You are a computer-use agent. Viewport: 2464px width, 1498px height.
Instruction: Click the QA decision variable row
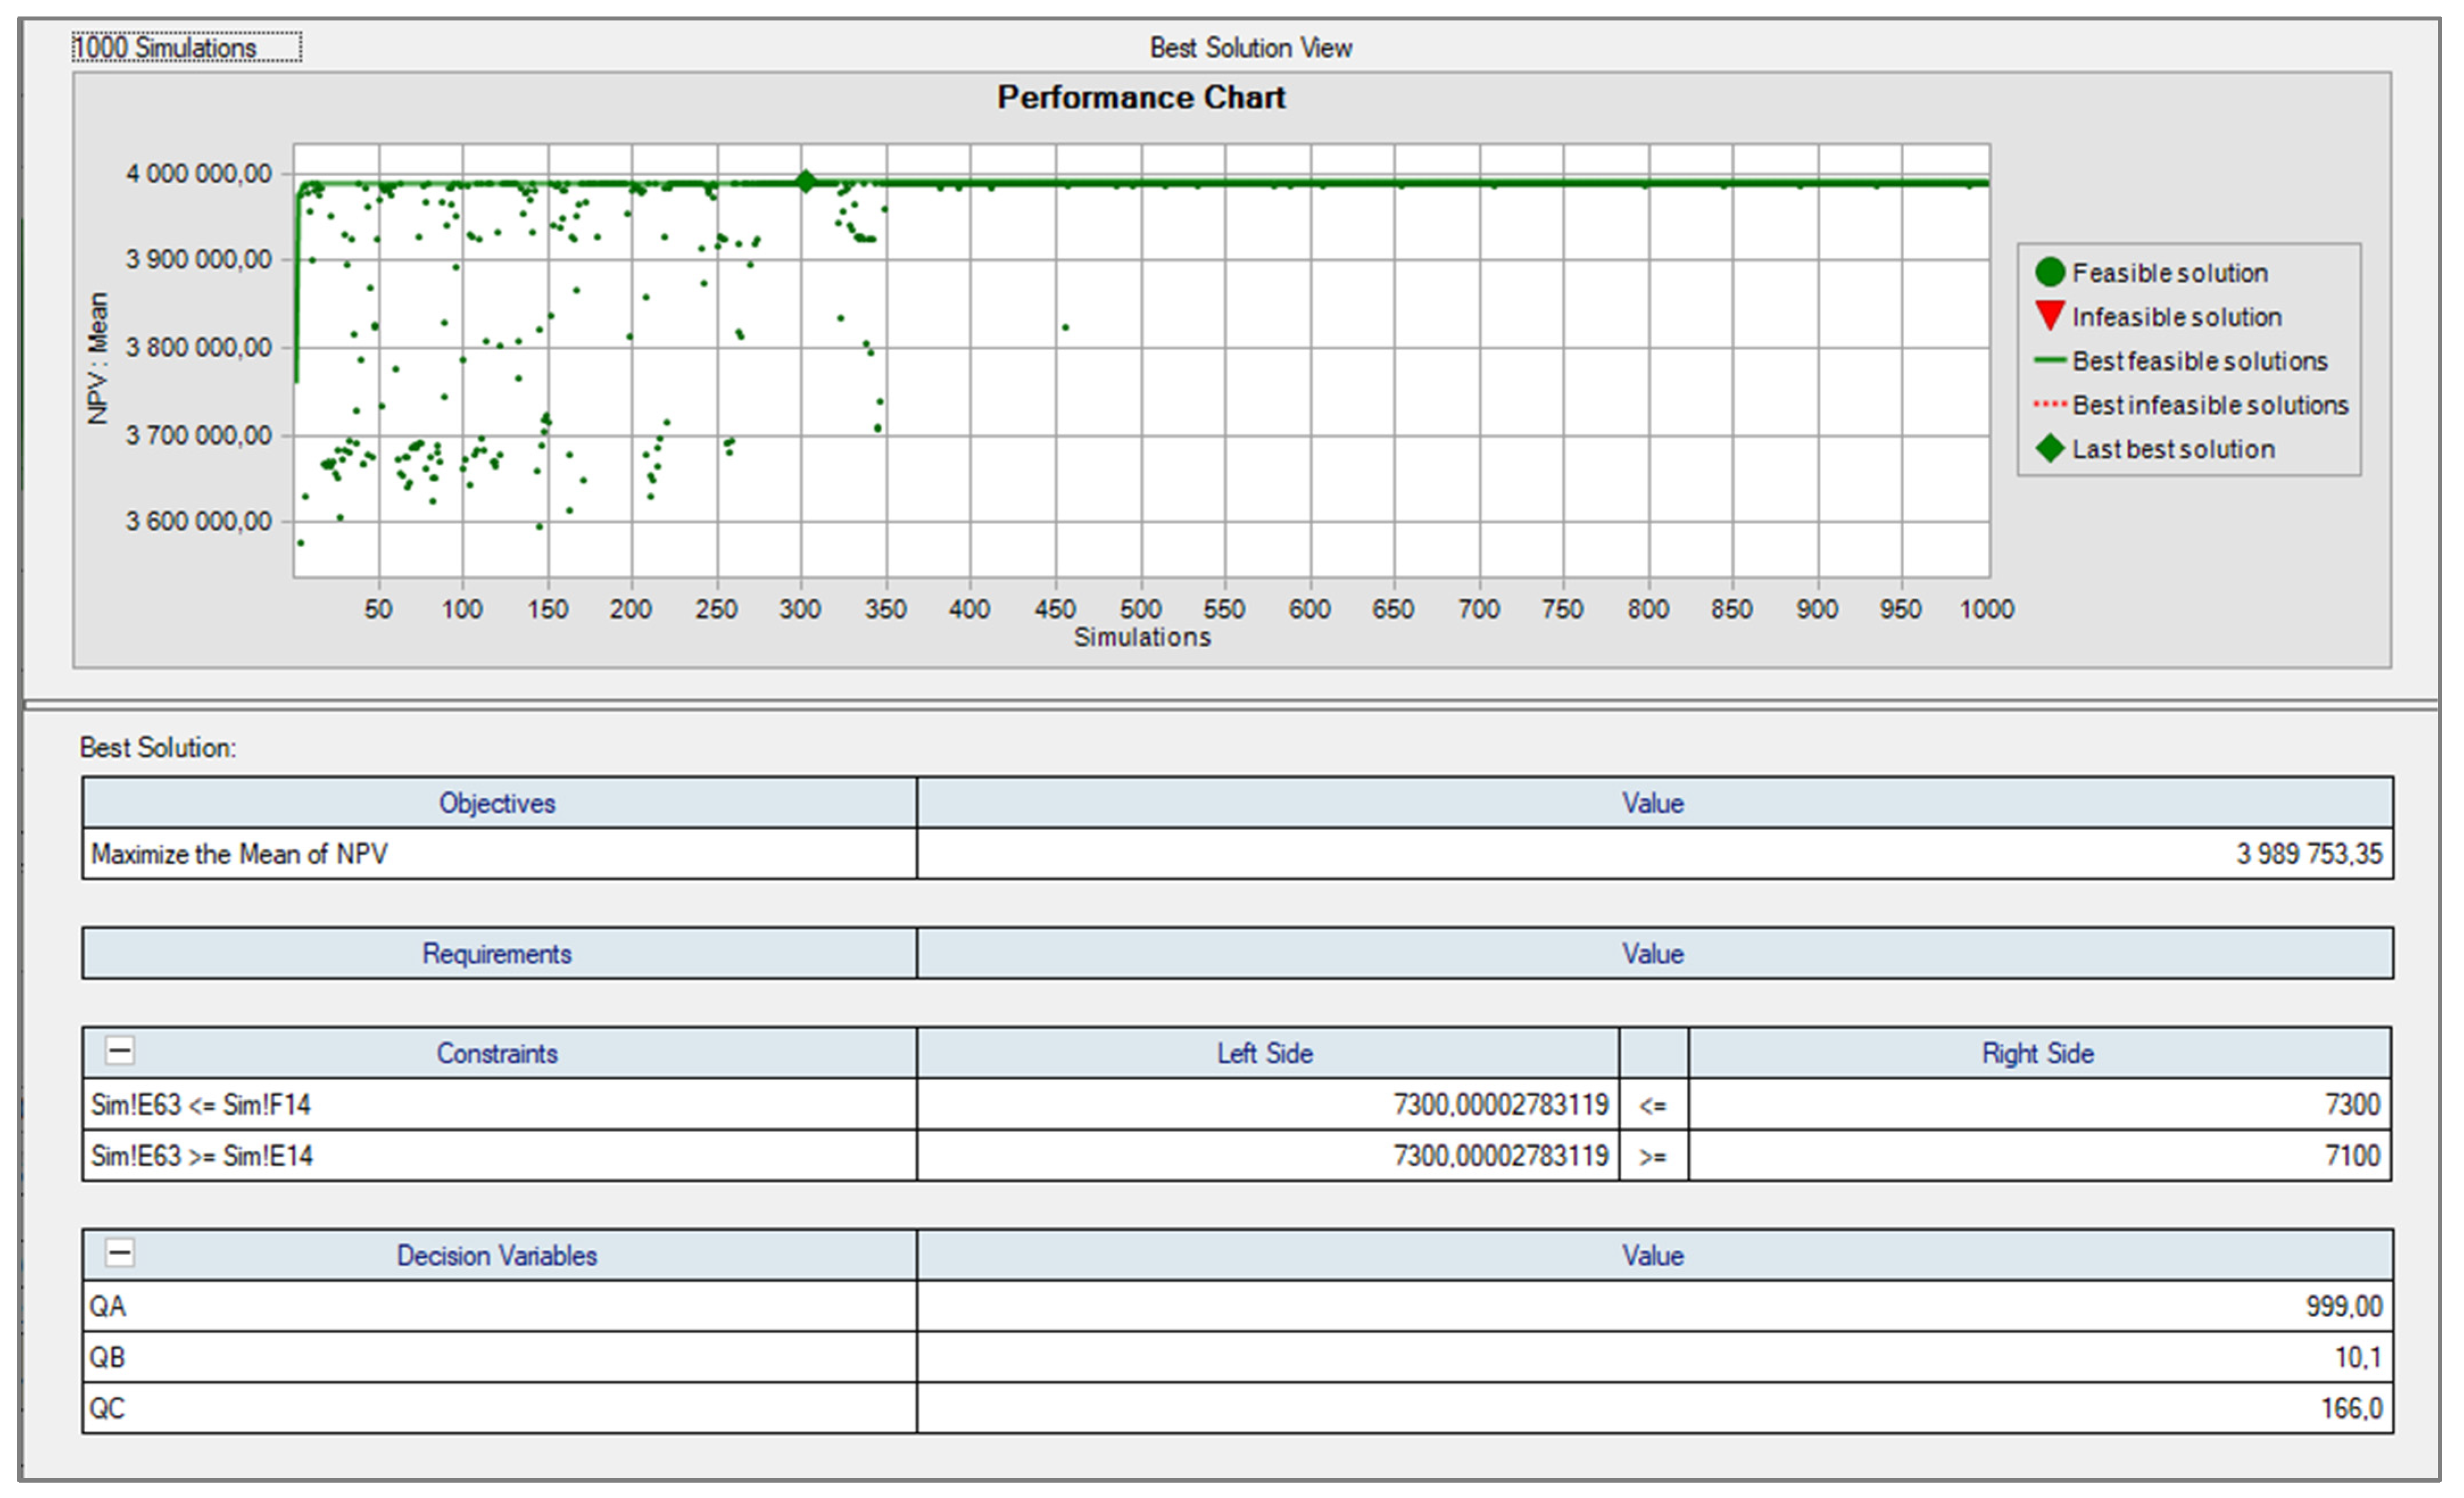[x=108, y=1307]
